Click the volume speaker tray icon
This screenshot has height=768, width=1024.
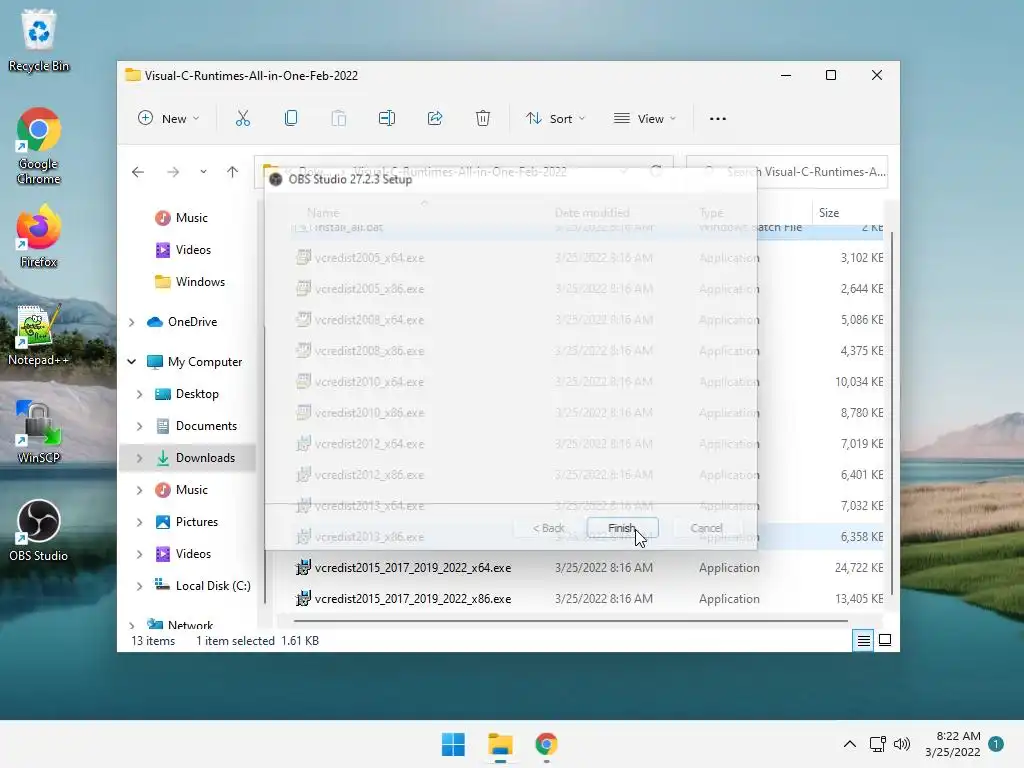tap(902, 744)
